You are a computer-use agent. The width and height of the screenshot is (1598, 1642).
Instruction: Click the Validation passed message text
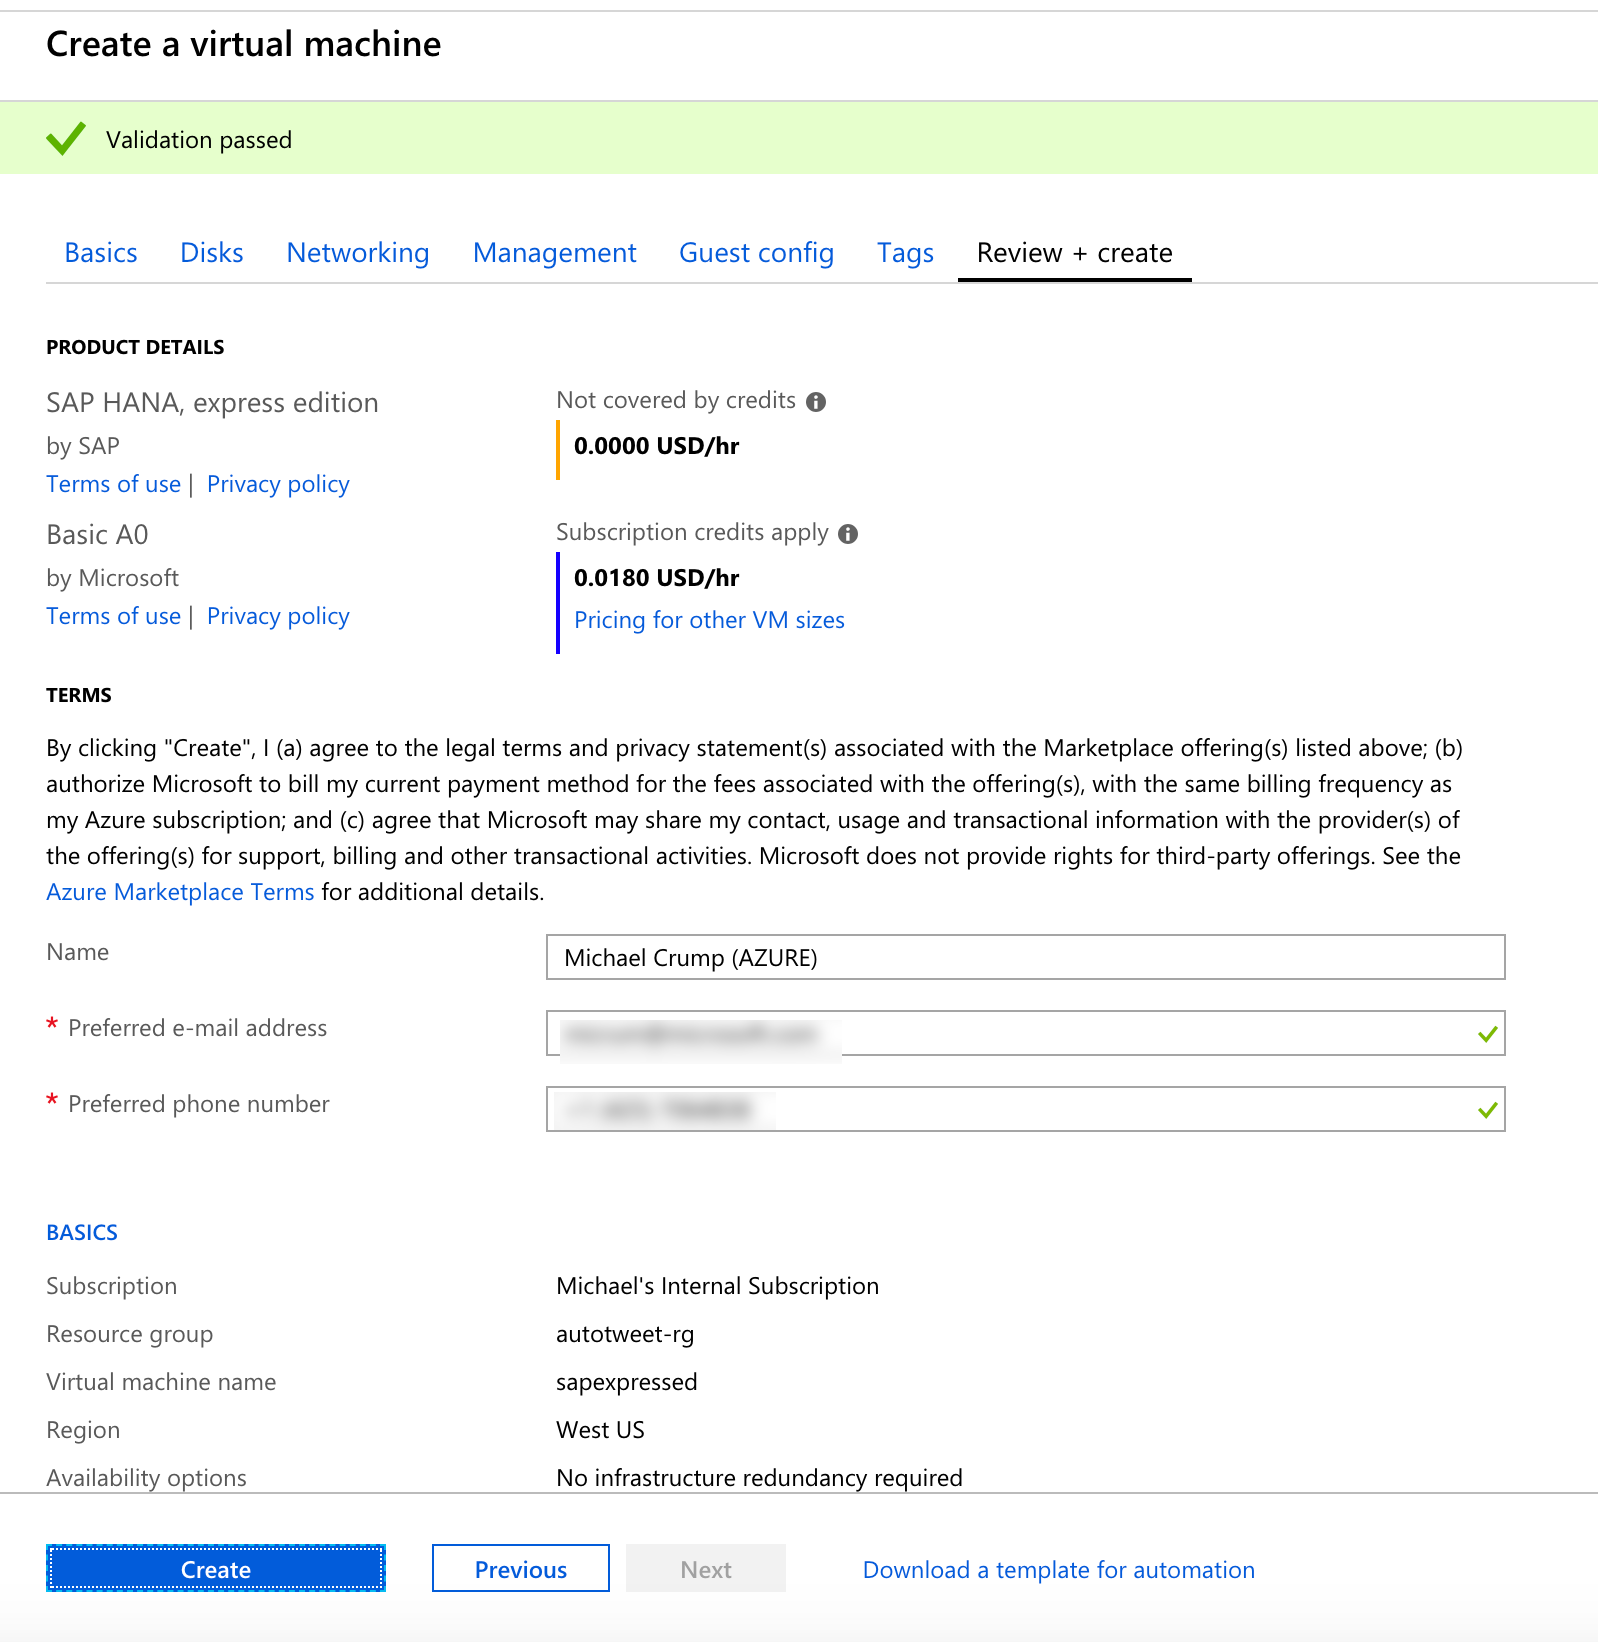(x=199, y=140)
